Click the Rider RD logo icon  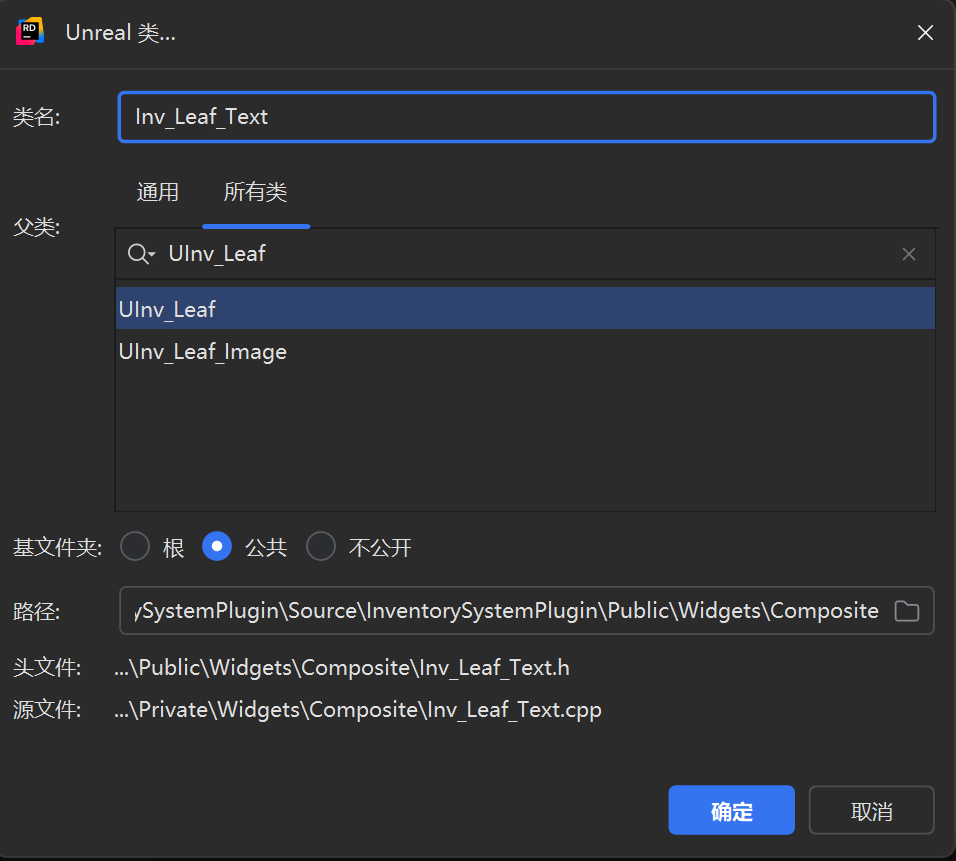coord(30,32)
